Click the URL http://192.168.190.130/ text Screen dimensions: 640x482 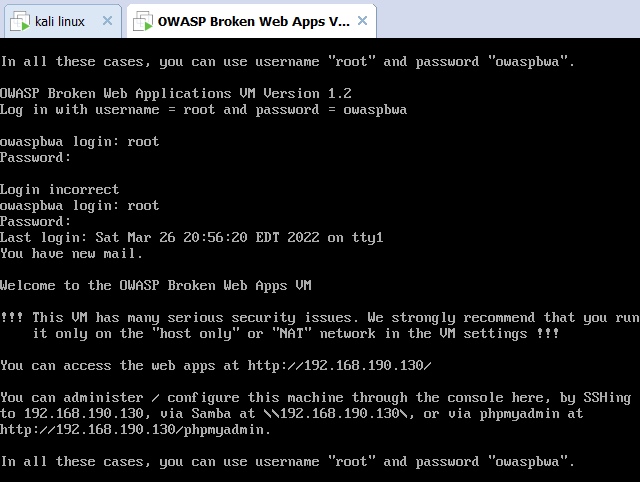[339, 365]
